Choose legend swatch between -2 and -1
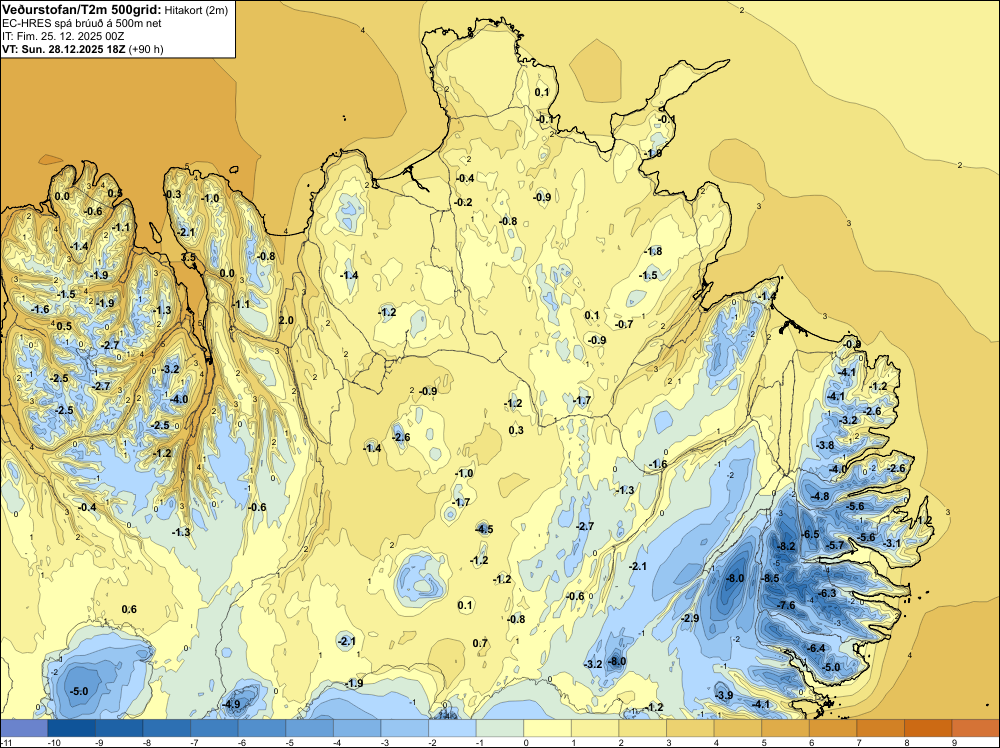This screenshot has width=1000, height=748. (x=452, y=728)
